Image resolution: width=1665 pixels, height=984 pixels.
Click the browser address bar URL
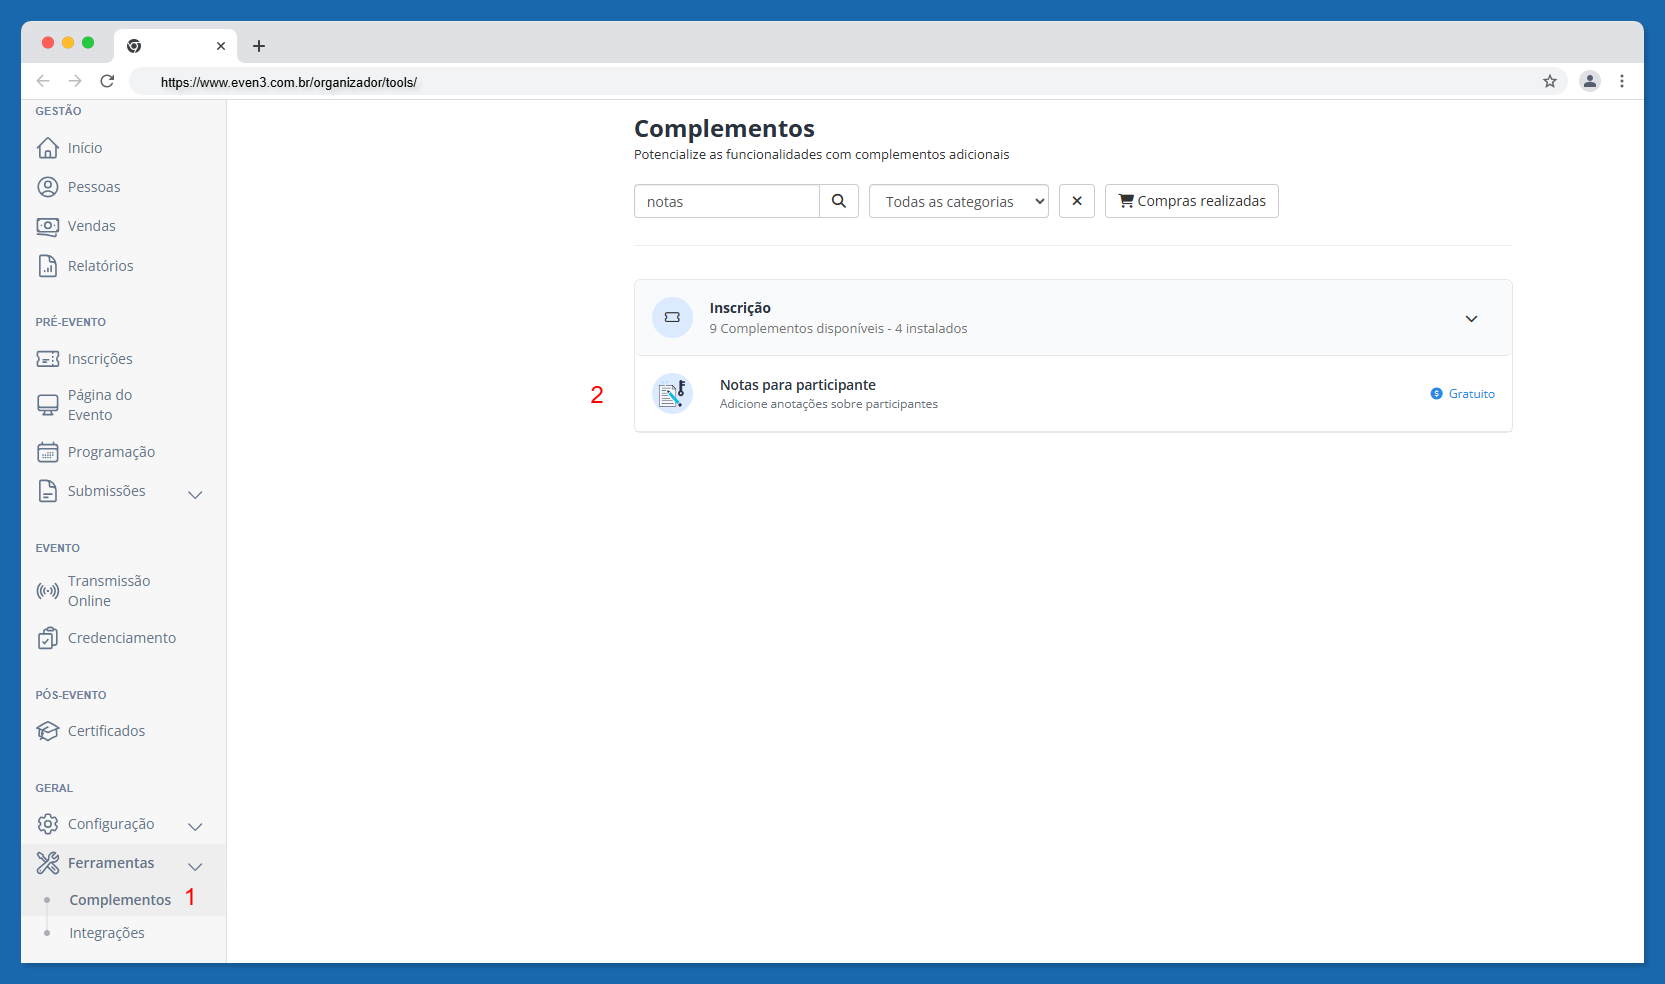[289, 82]
